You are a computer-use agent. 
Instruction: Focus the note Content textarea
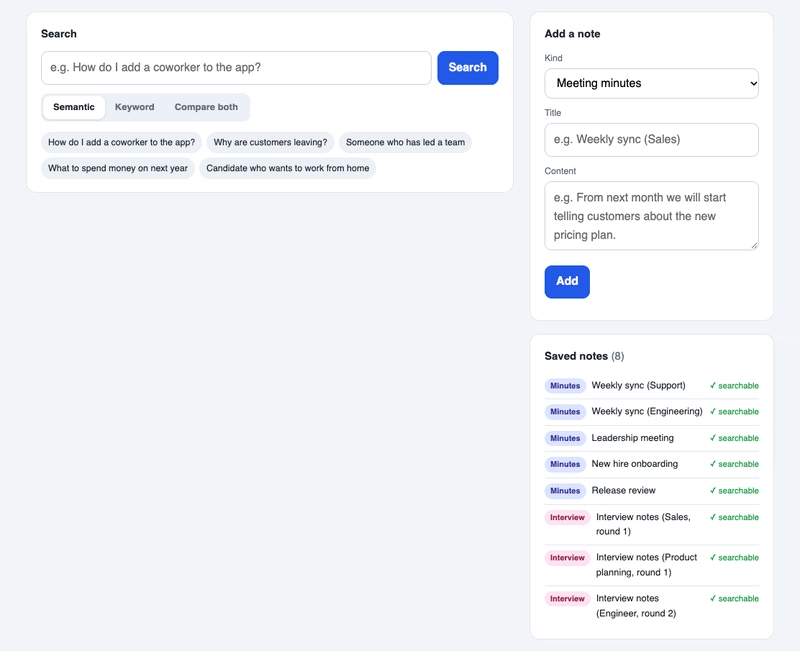pyautogui.click(x=652, y=216)
